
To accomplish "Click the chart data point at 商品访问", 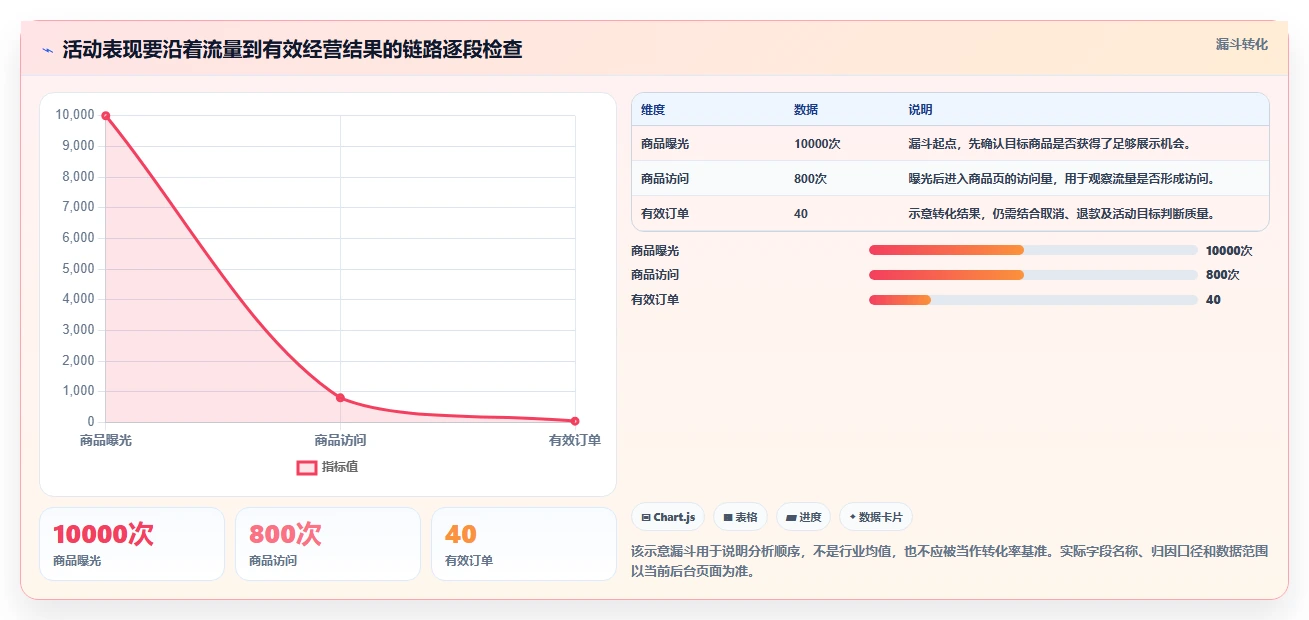I will (x=340, y=398).
